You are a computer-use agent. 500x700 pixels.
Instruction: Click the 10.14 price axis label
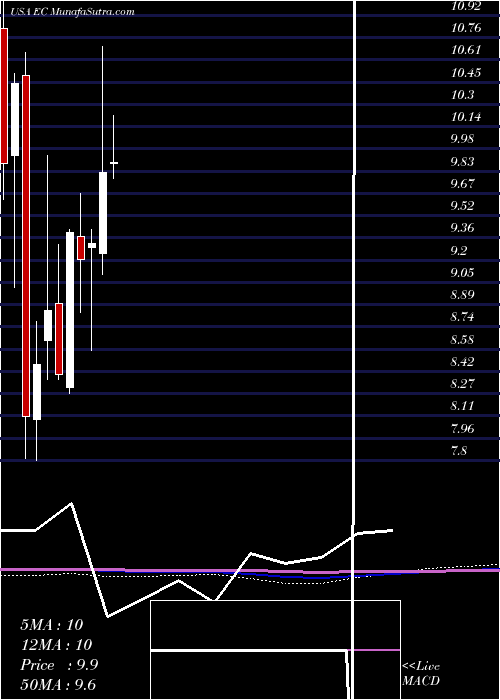click(466, 117)
